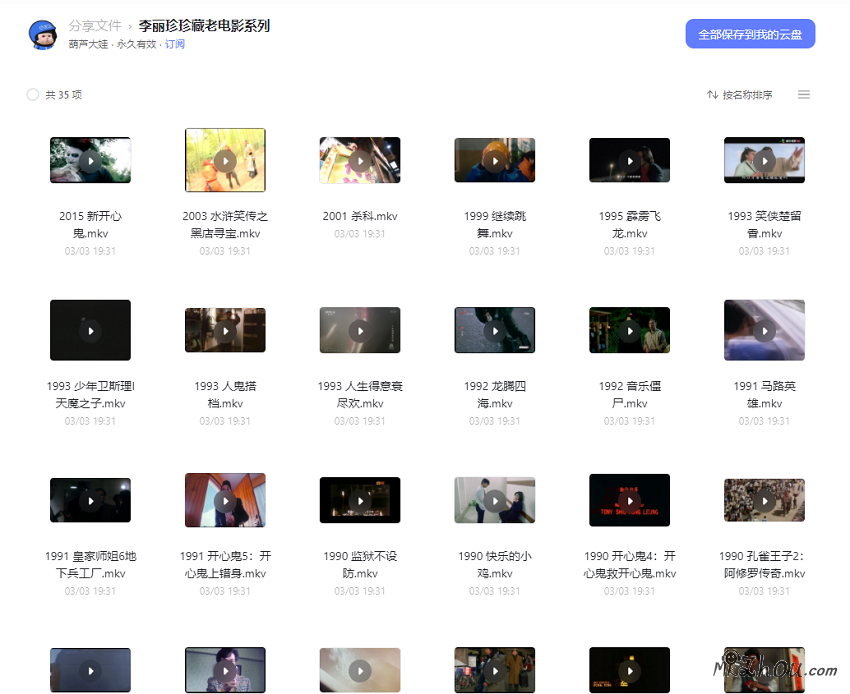Click the play icon on 1993 笑侠楚留香.mkv

click(x=764, y=160)
